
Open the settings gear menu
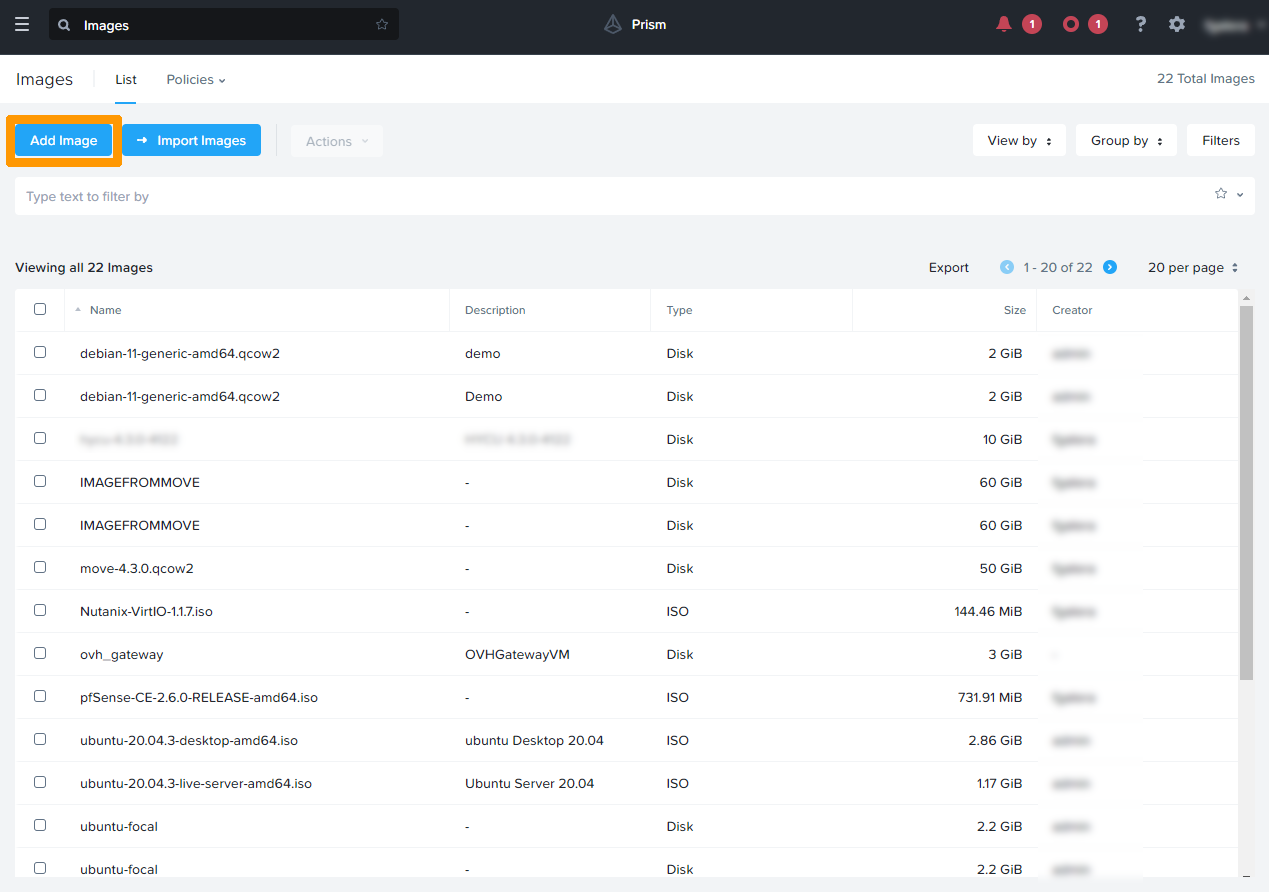(x=1176, y=24)
